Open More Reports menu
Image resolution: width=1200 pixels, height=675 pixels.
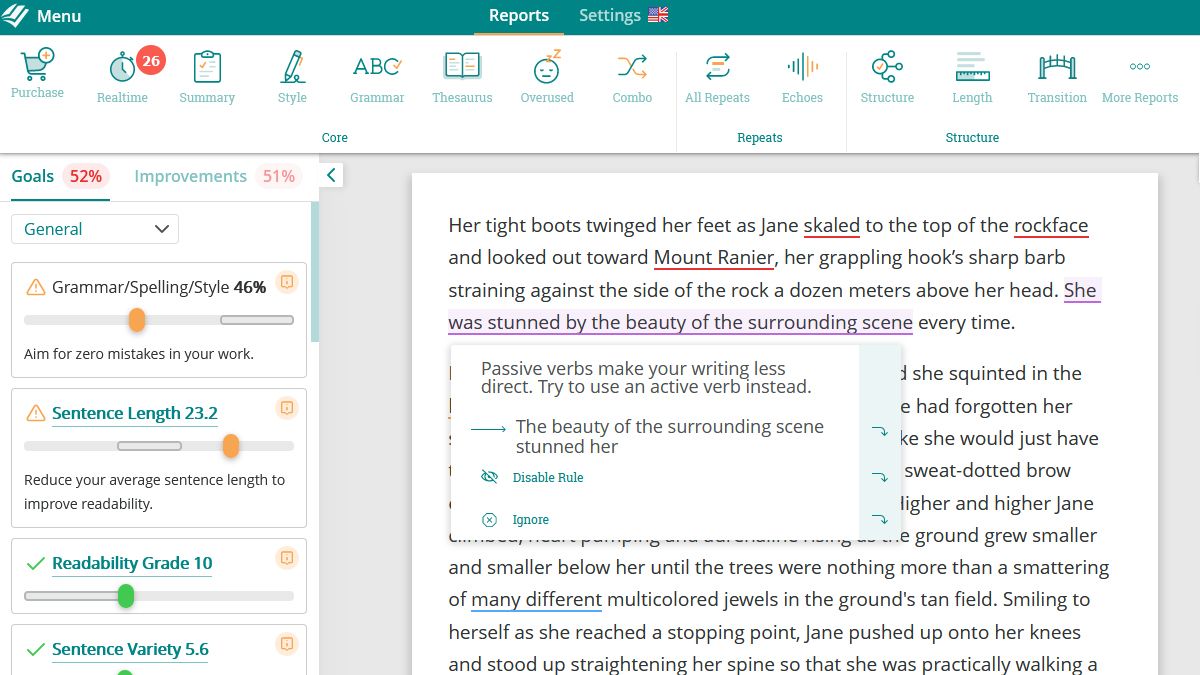[x=1139, y=72]
